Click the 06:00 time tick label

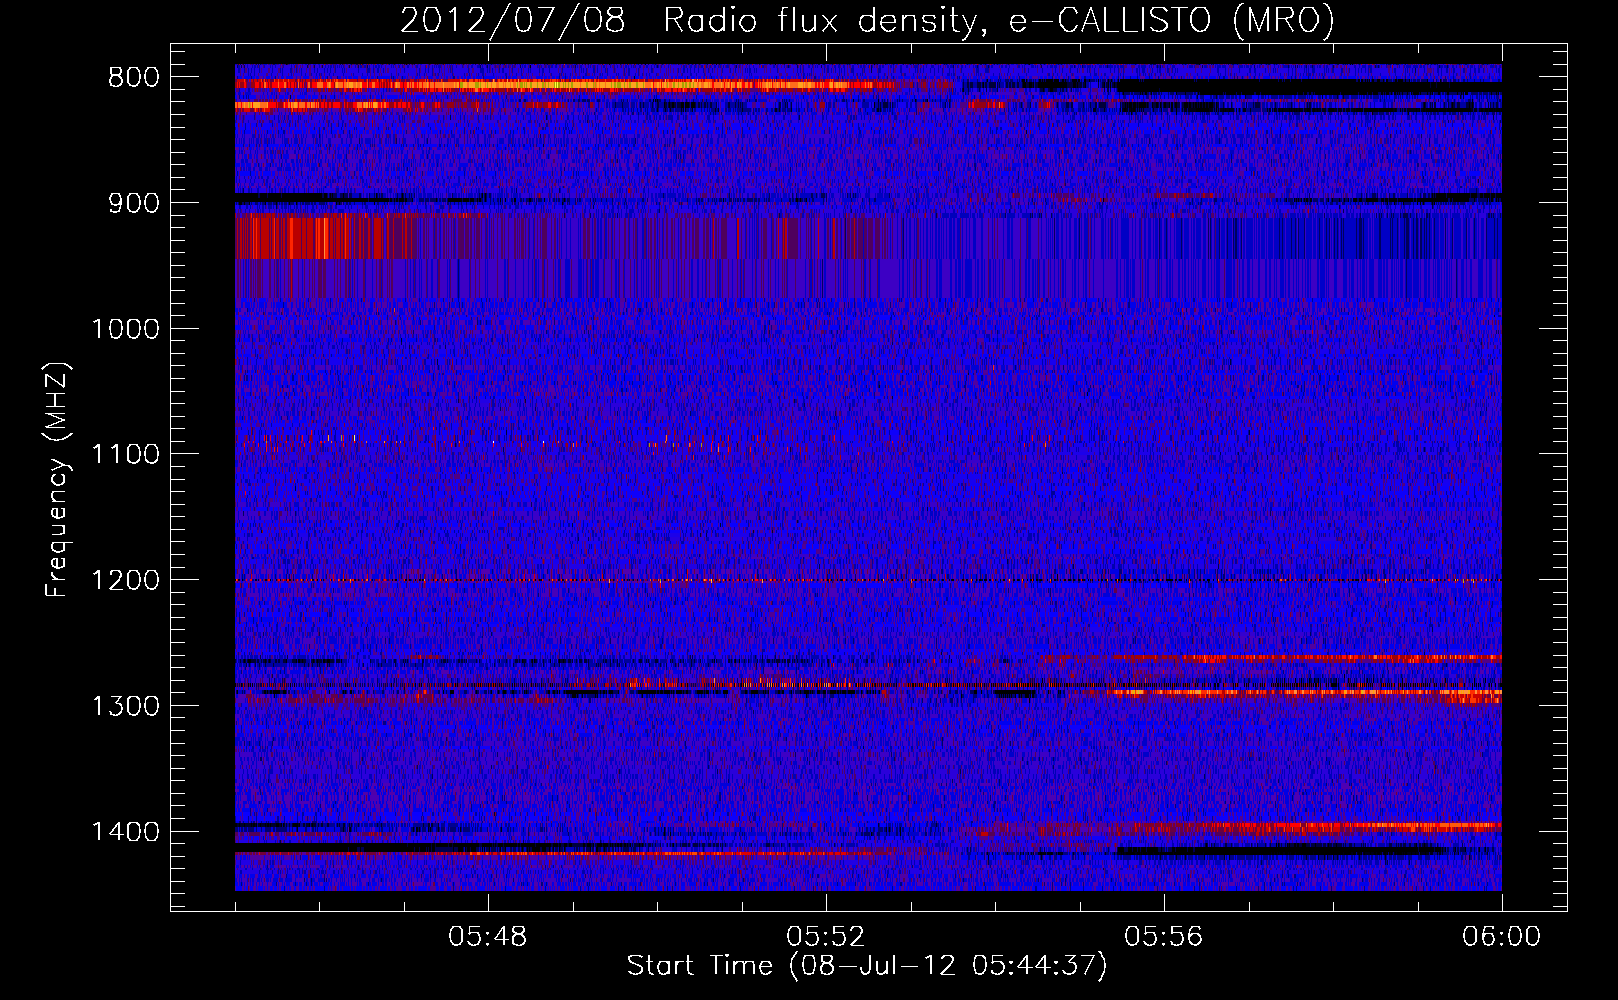(x=1501, y=937)
